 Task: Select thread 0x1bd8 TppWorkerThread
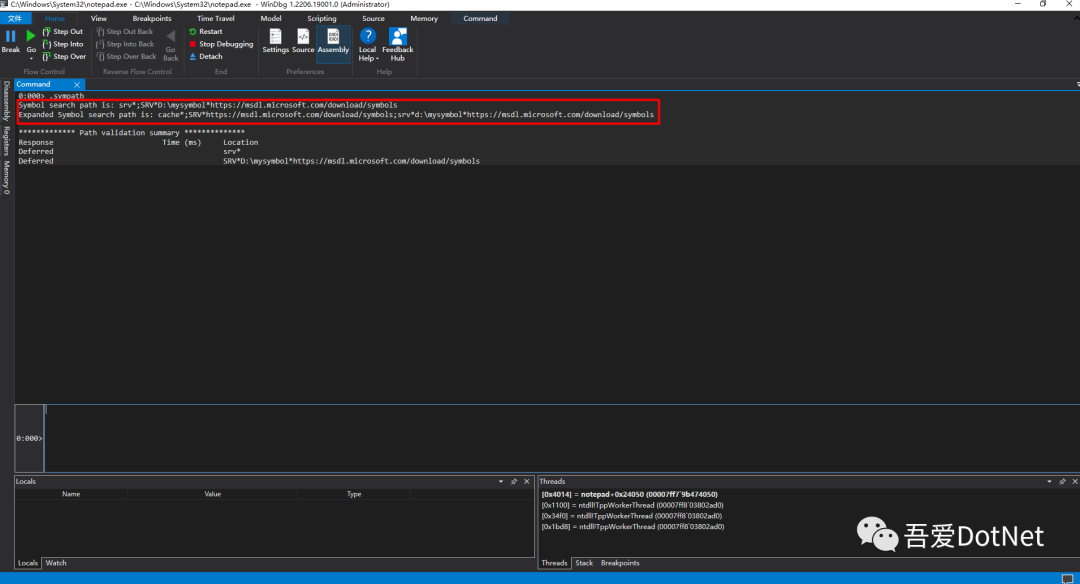coord(632,527)
